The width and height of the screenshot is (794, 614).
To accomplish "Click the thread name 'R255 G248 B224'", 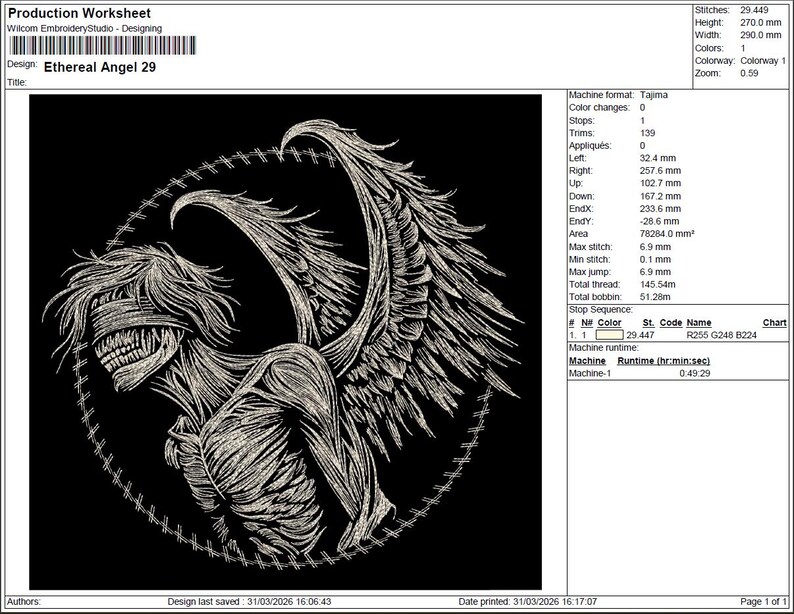I will click(722, 335).
